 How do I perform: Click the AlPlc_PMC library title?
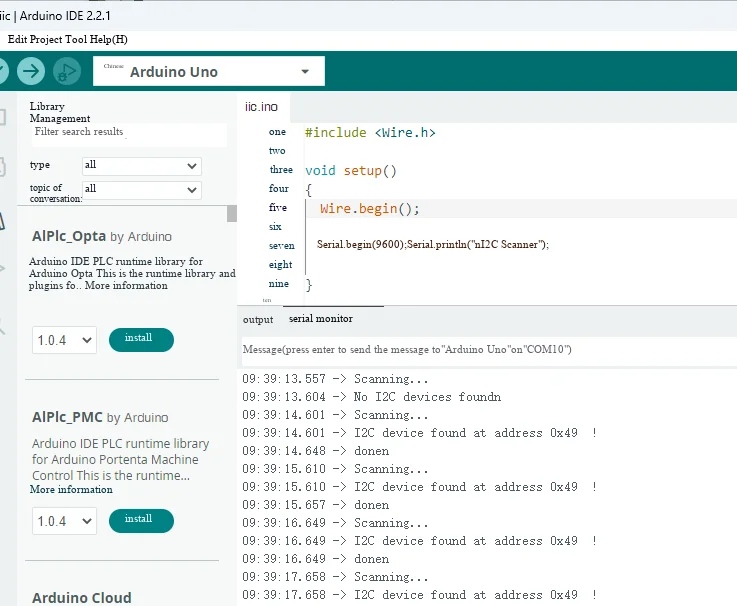[x=67, y=417]
